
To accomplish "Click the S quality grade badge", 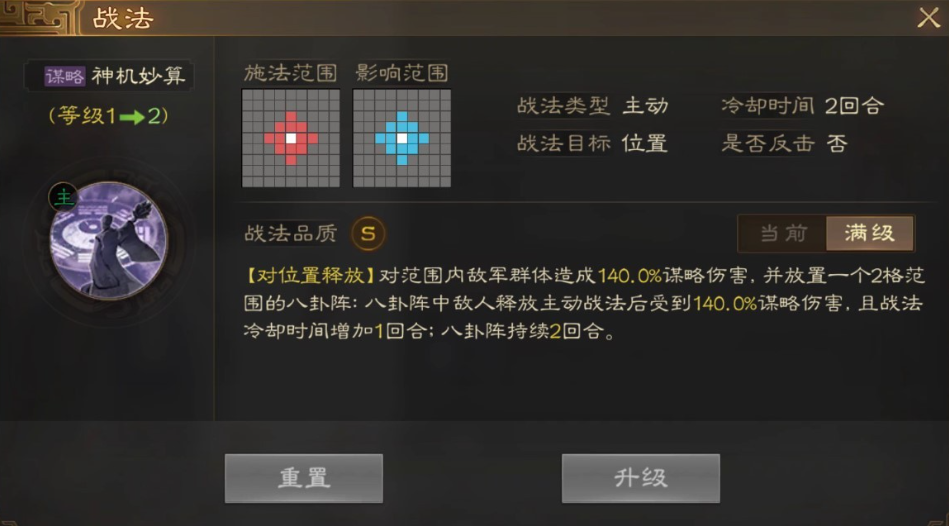I will click(368, 233).
